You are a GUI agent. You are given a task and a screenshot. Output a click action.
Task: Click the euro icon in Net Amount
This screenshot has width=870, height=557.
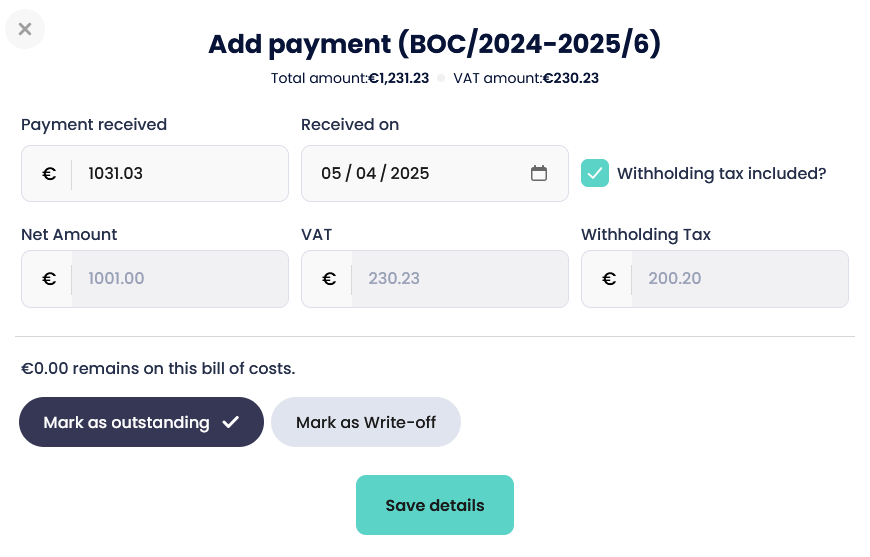pos(48,278)
